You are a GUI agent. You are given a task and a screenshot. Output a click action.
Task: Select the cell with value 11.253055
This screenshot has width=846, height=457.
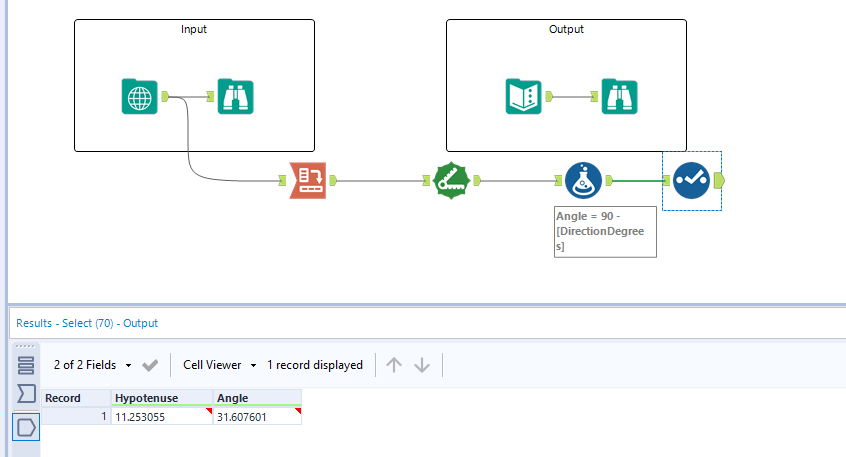tap(162, 417)
